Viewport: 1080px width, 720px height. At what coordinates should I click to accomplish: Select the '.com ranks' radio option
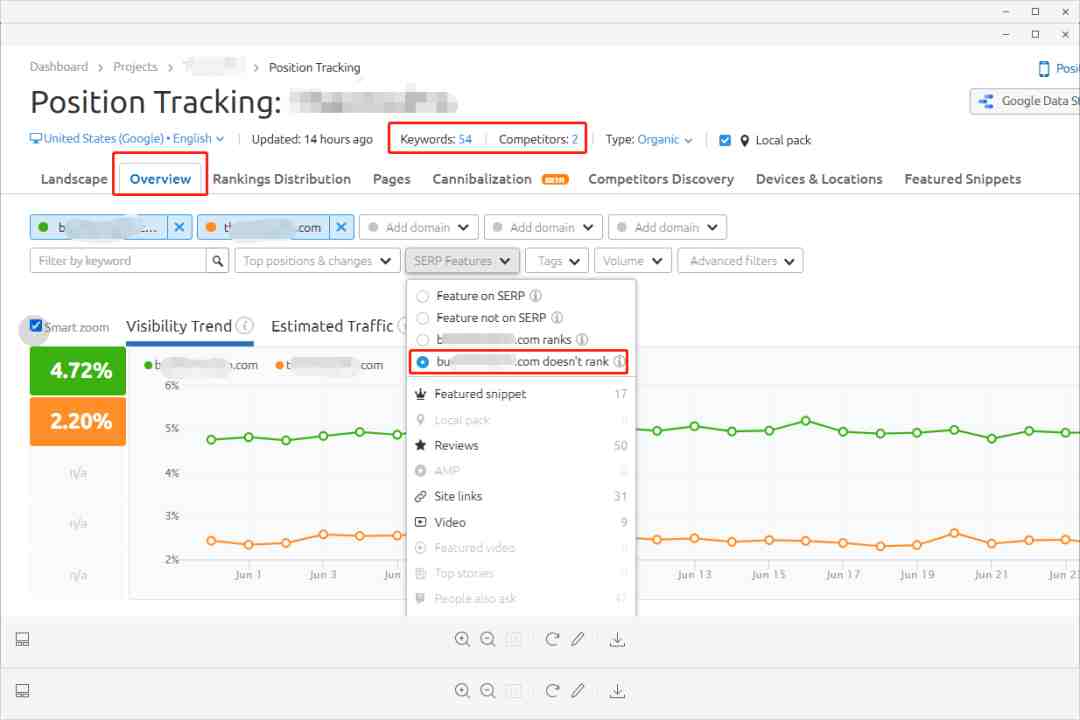(x=423, y=340)
